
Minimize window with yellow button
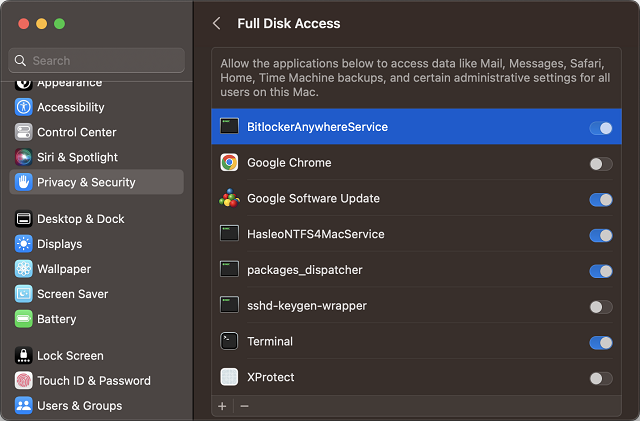tap(42, 24)
